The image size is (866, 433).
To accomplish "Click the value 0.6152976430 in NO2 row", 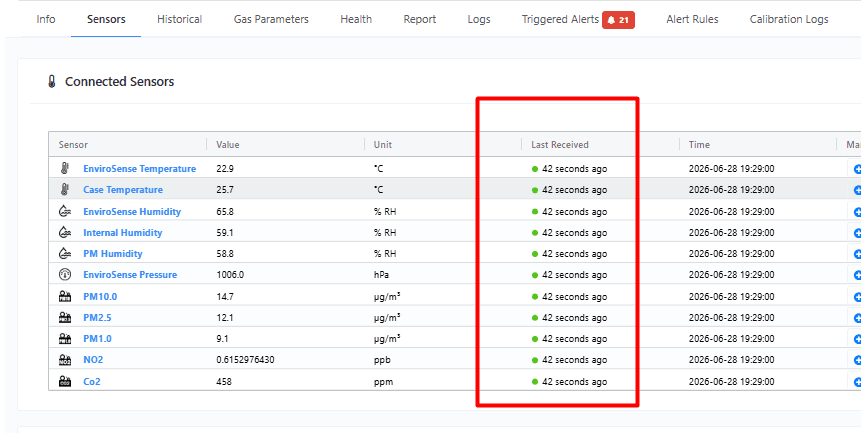I will pyautogui.click(x=245, y=360).
